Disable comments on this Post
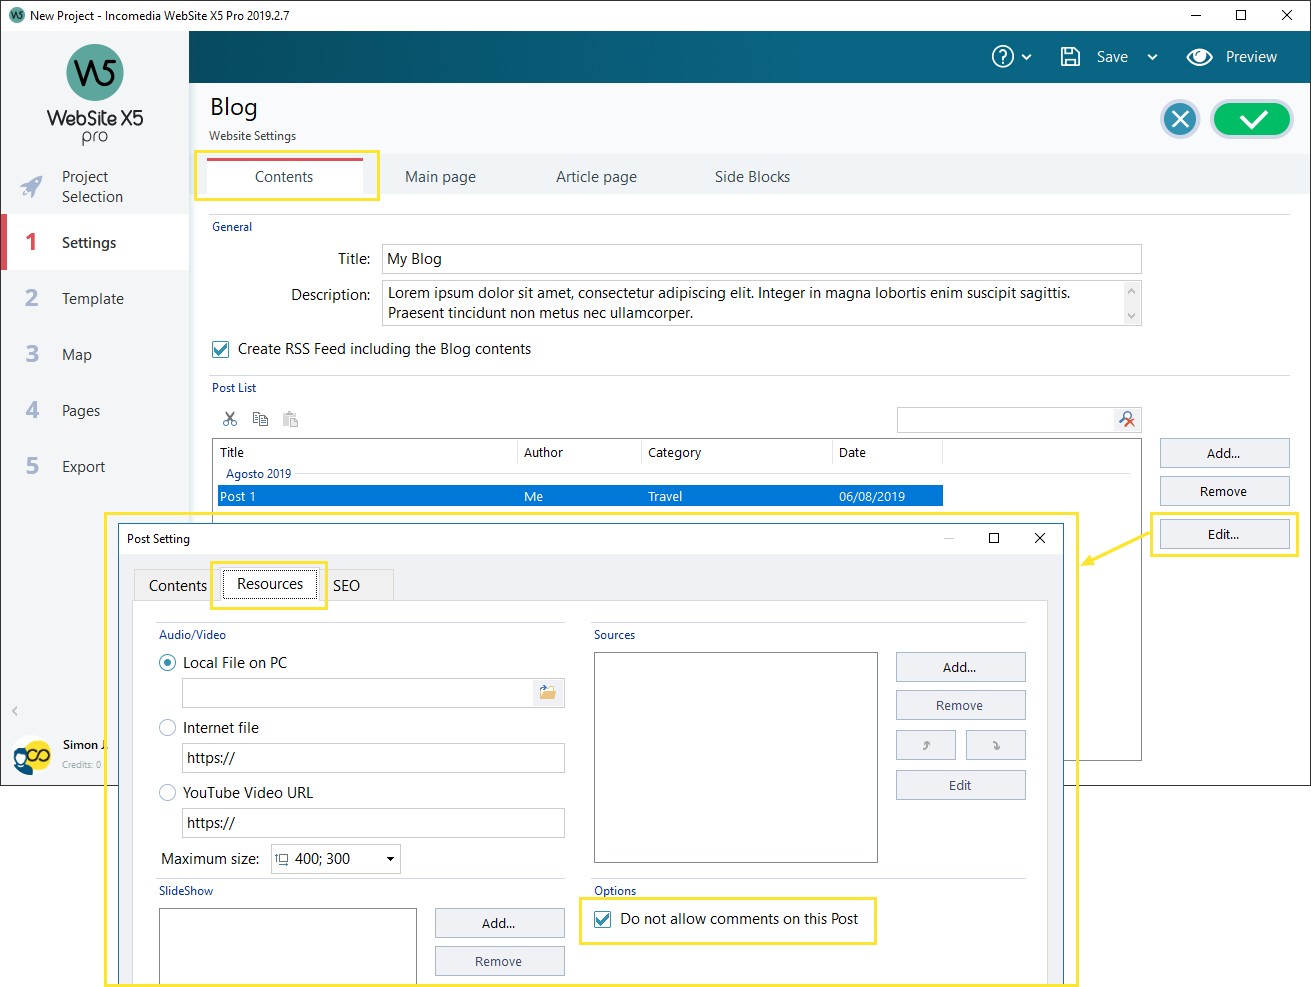This screenshot has height=987, width=1311. tap(602, 918)
